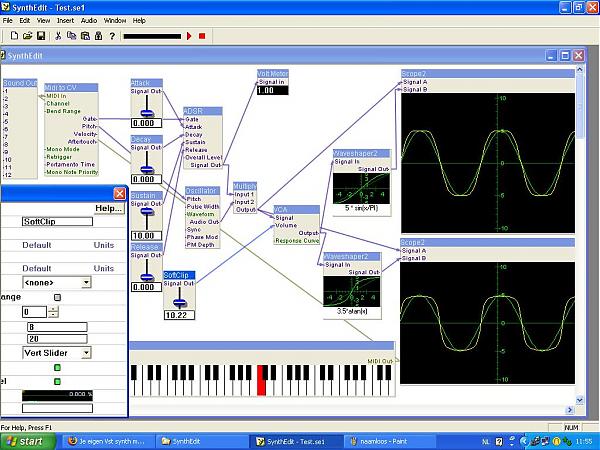
Task: Create a new file with toolbar icon
Action: click(14, 36)
